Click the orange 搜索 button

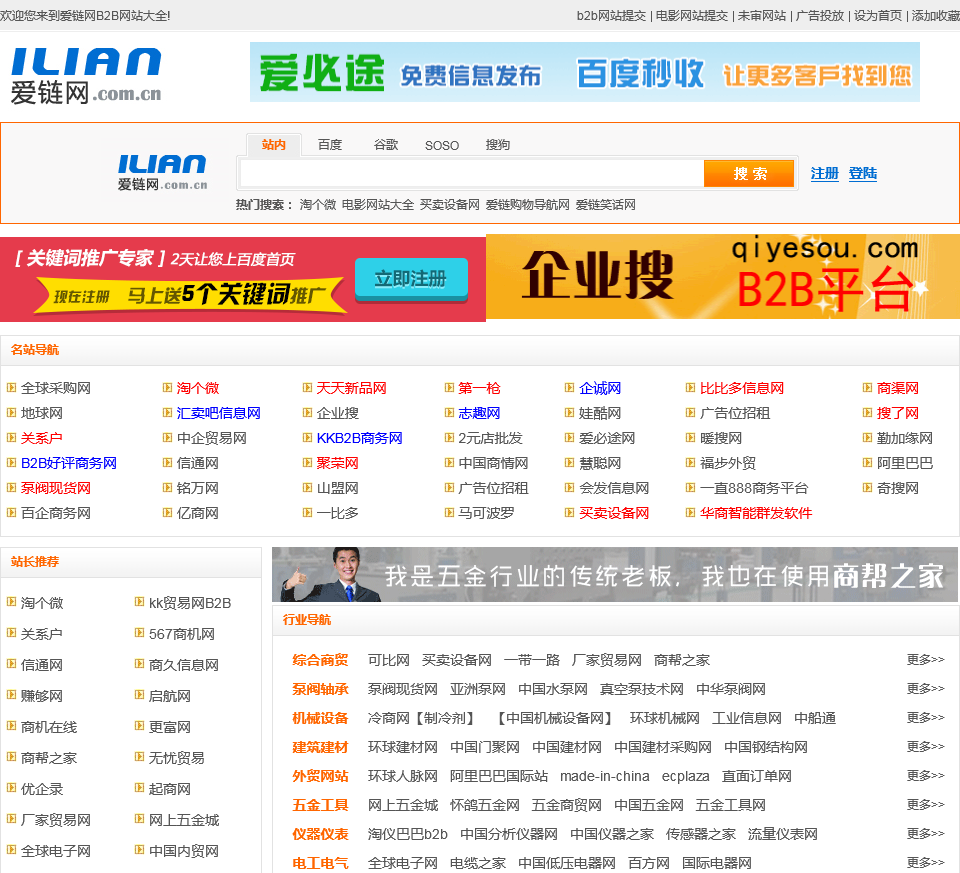[749, 174]
